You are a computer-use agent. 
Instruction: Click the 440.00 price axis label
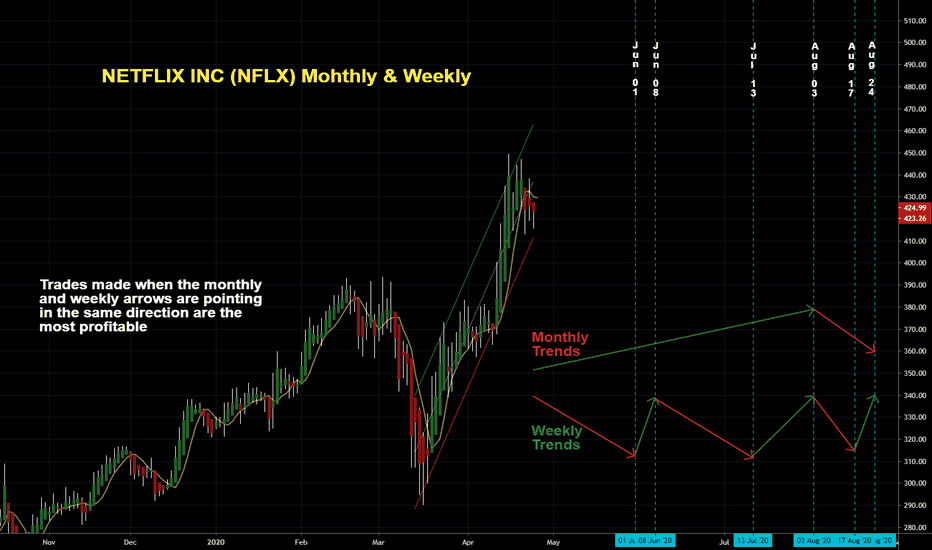[x=915, y=175]
